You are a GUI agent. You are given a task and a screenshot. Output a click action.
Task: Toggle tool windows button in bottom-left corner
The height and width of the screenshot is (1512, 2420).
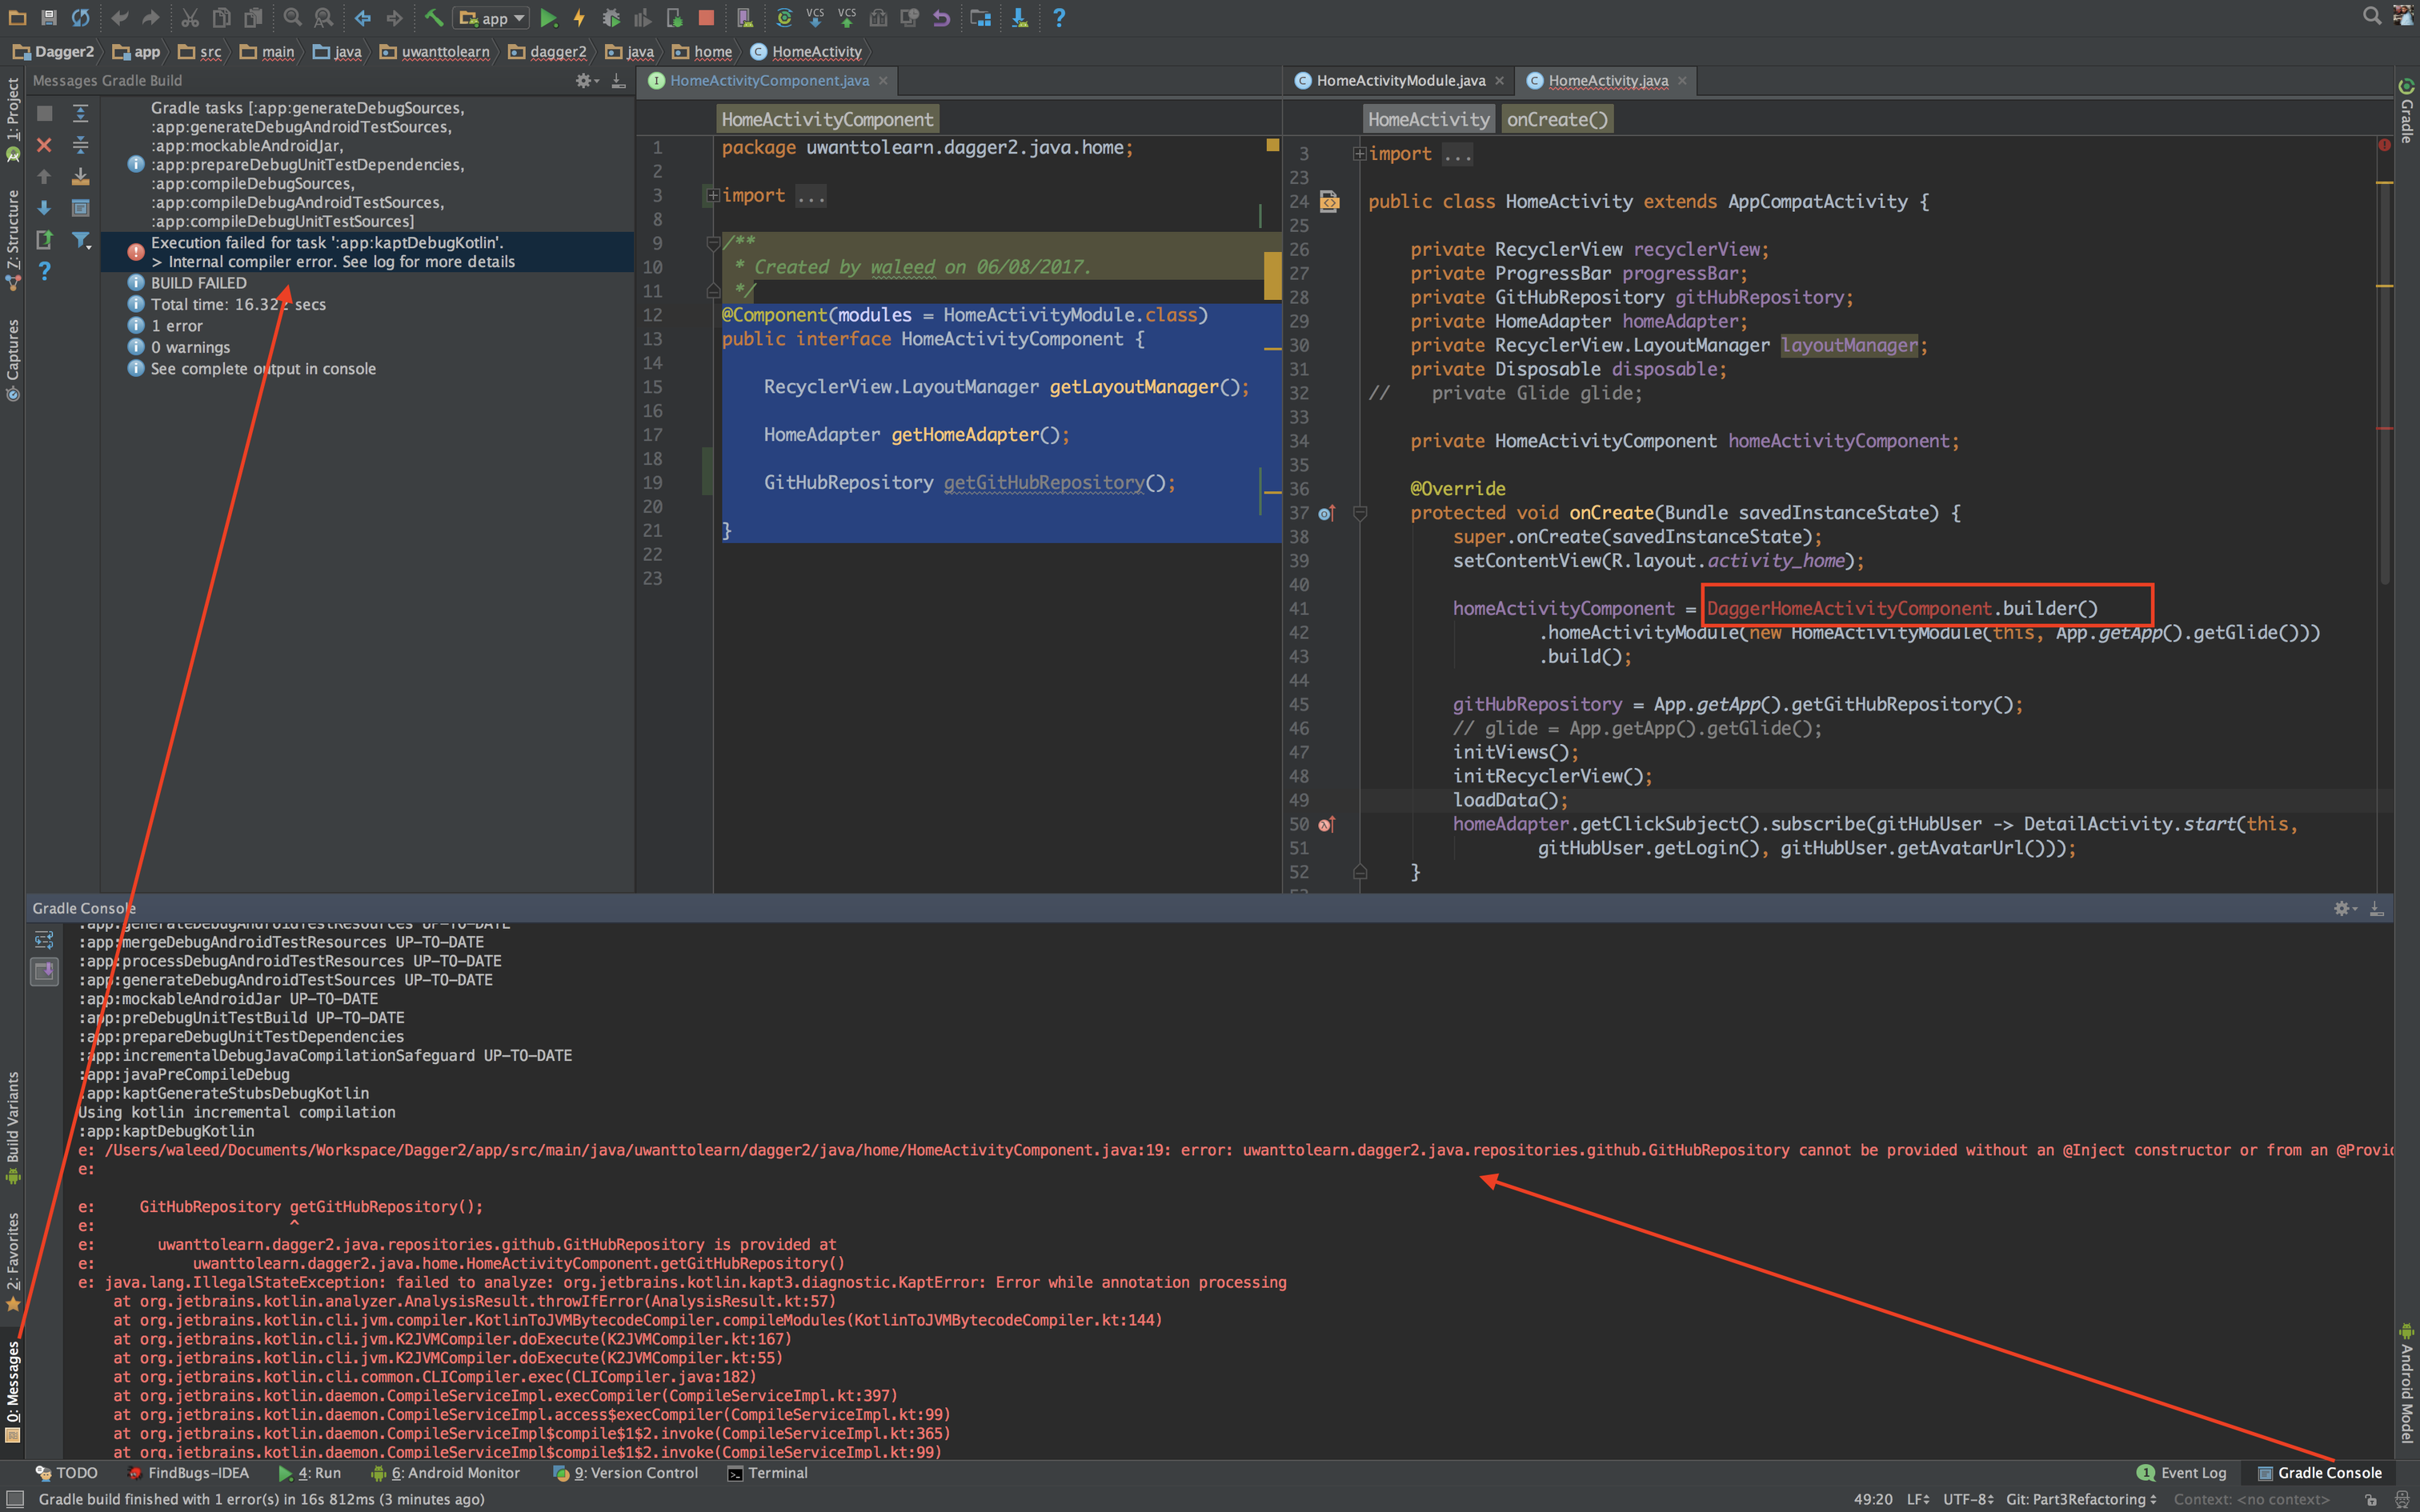tap(14, 1498)
